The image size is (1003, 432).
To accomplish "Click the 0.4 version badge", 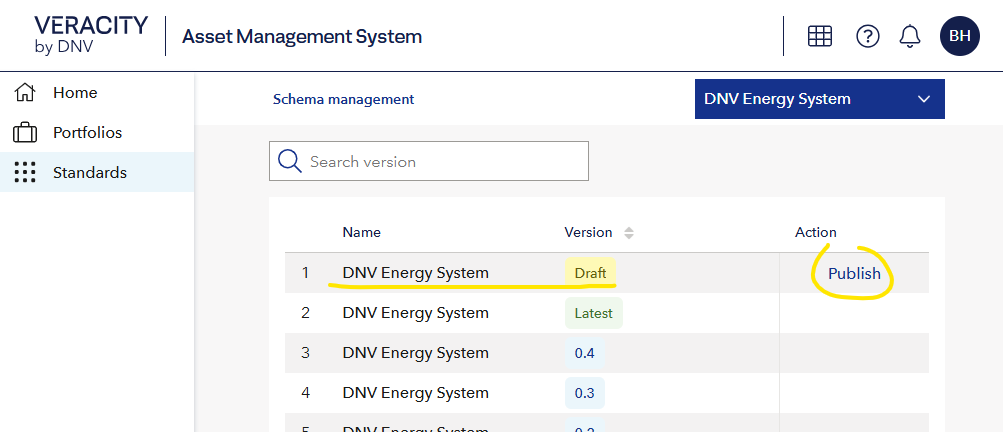I will click(585, 353).
